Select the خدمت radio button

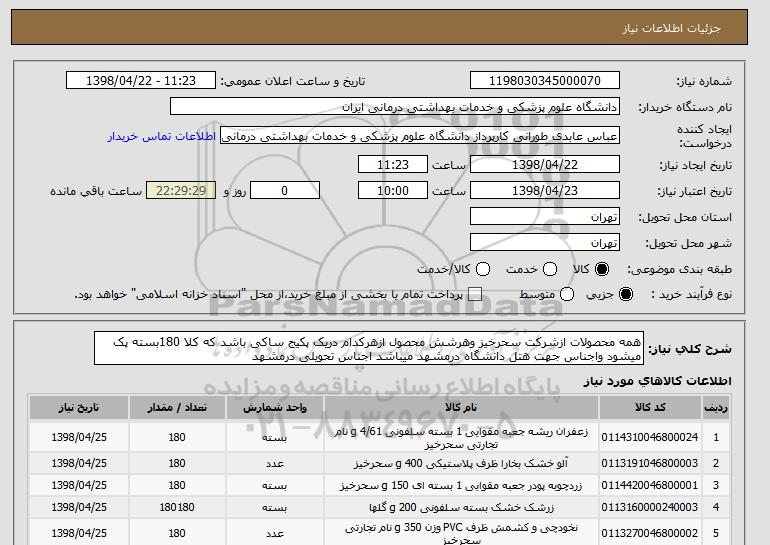point(550,269)
